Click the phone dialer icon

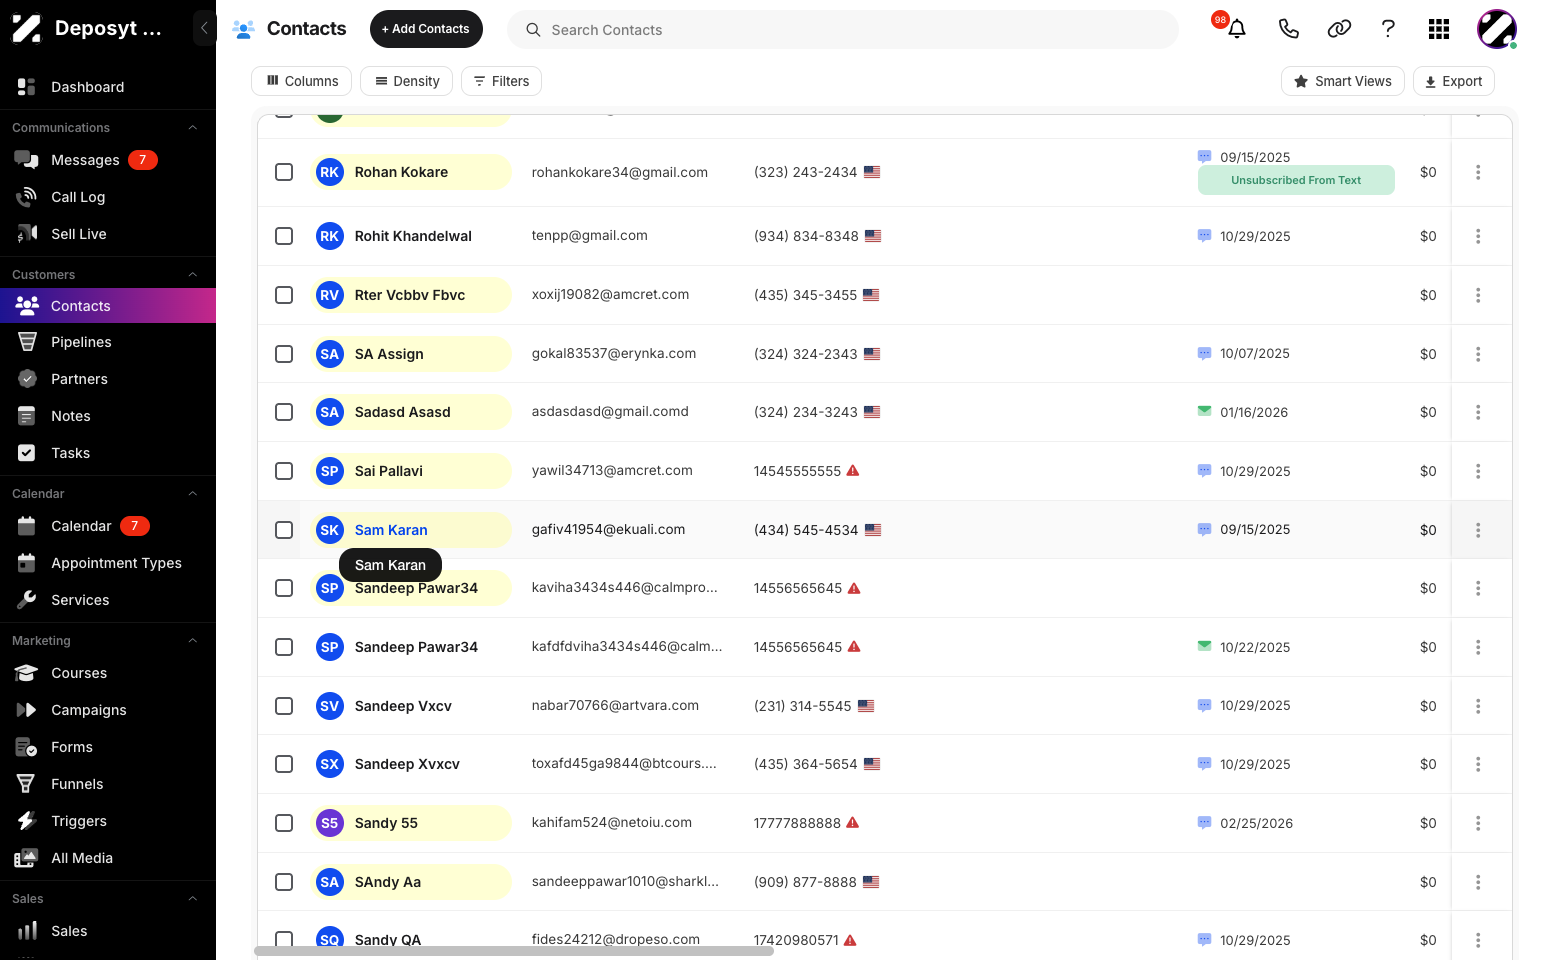coord(1288,29)
